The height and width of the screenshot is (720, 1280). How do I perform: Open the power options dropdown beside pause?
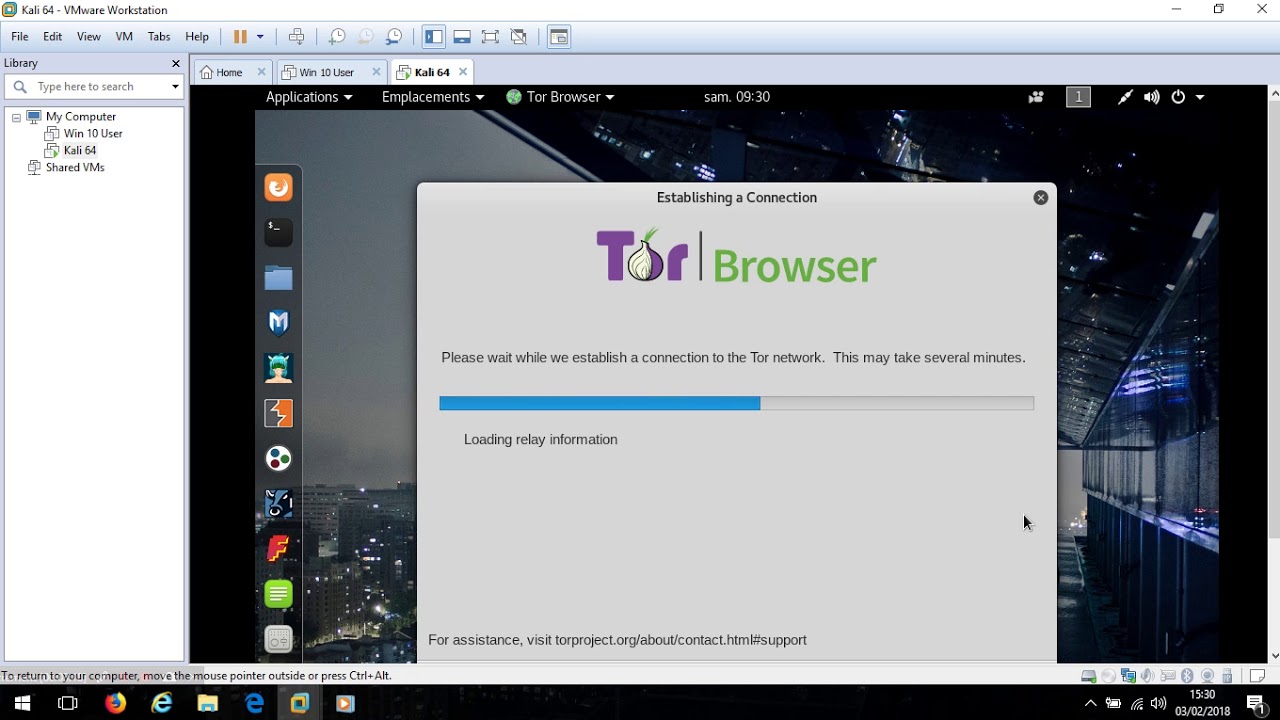[x=260, y=37]
